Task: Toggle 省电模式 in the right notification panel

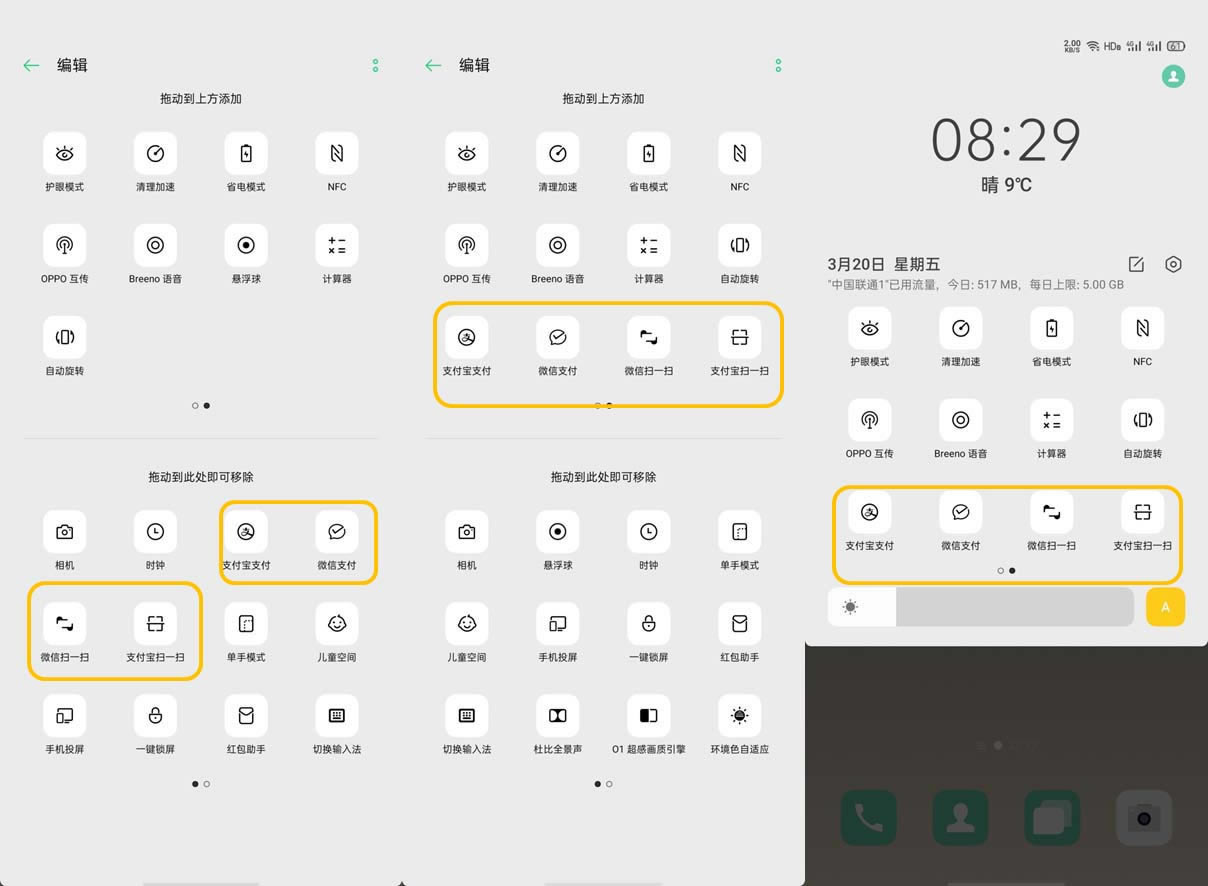Action: tap(1052, 328)
